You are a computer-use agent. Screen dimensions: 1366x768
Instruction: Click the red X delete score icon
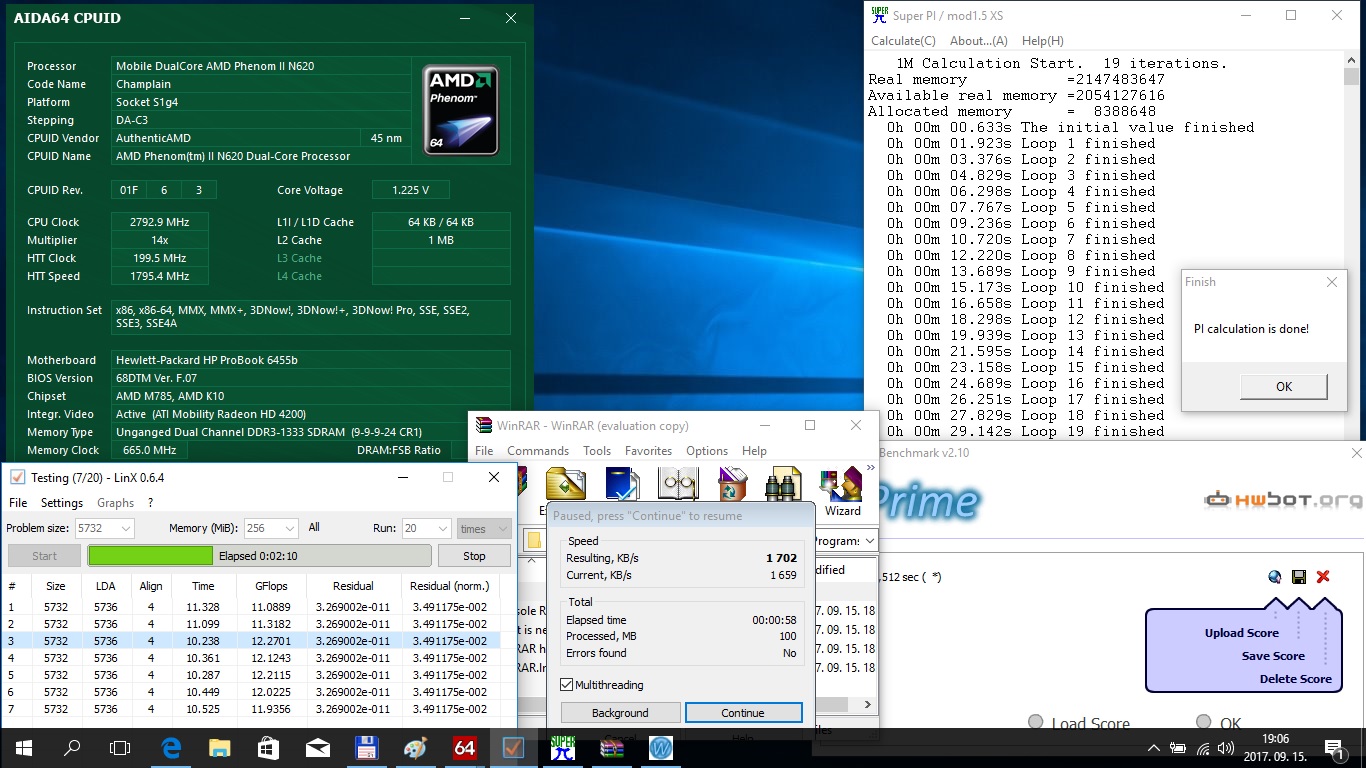[x=1323, y=577]
